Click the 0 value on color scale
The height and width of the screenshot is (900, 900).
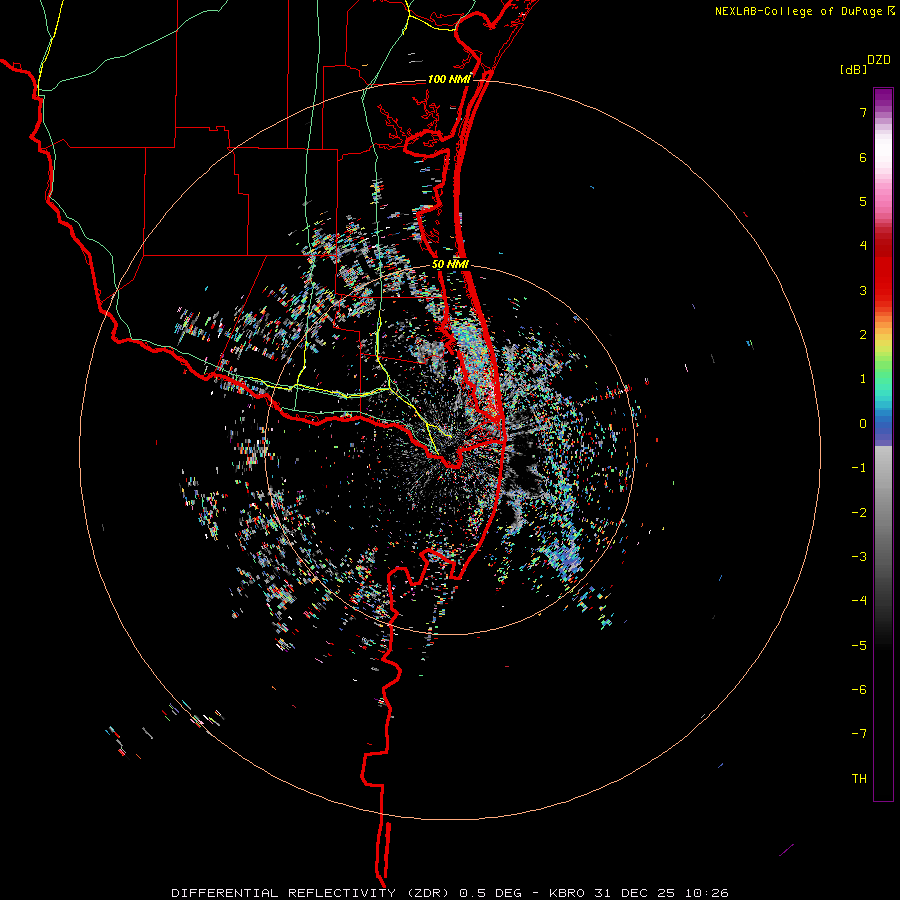(x=863, y=423)
